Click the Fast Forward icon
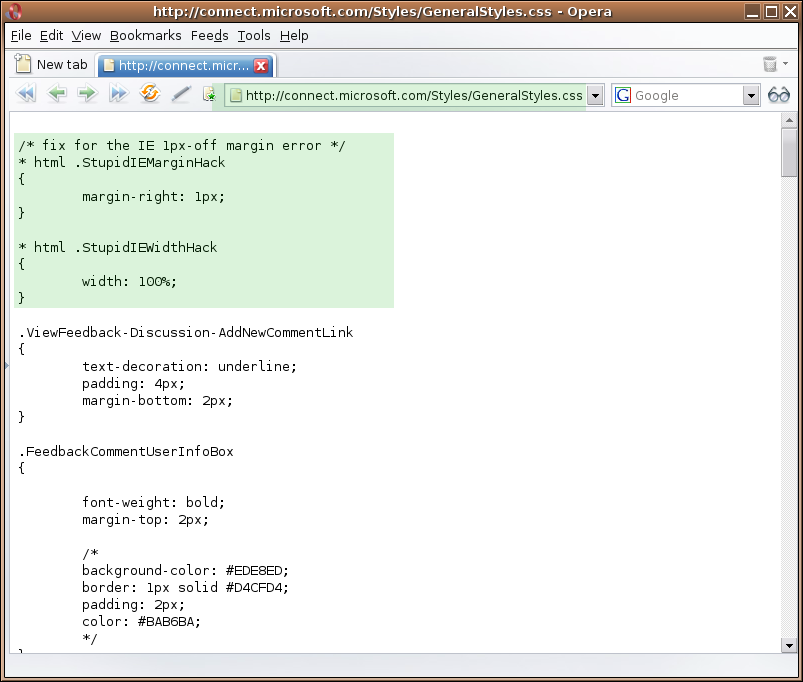The height and width of the screenshot is (682, 803). 119,94
